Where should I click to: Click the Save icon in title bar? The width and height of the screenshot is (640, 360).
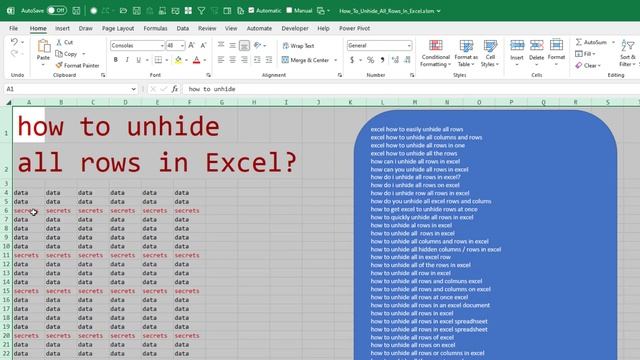coord(76,11)
